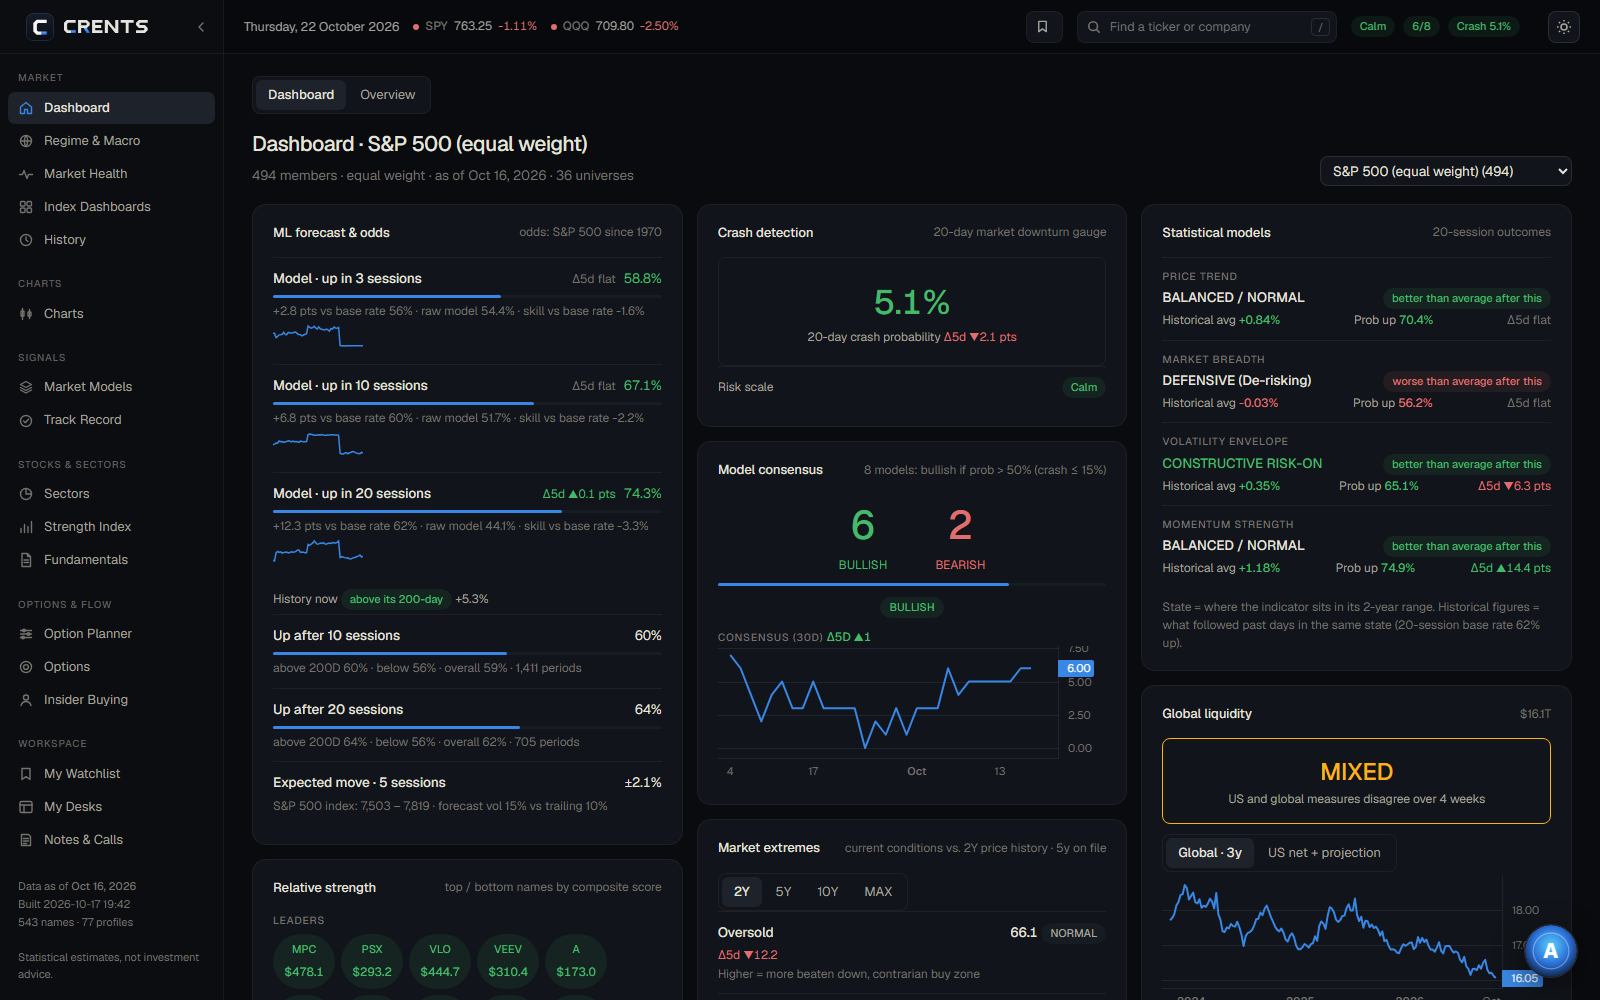Viewport: 1600px width, 1000px height.
Task: Click the VEEV $310.4 leader bubble
Action: 508,961
